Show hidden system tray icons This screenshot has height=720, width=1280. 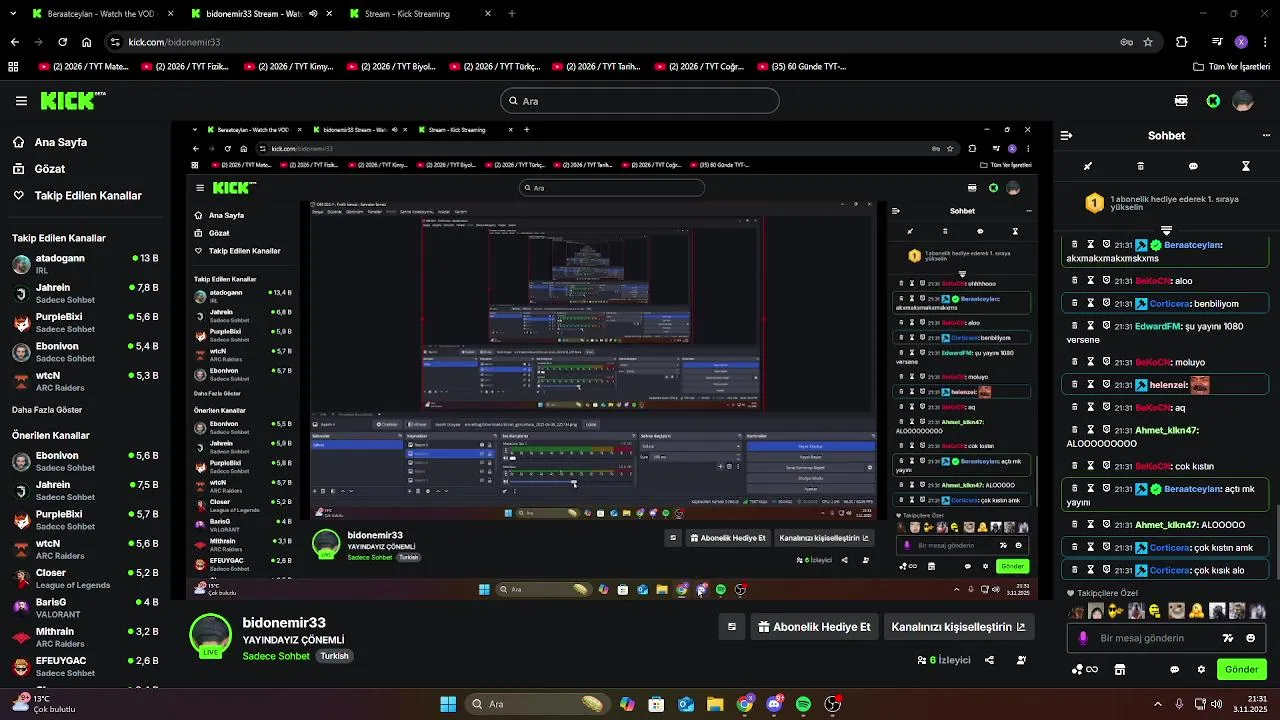[1158, 704]
